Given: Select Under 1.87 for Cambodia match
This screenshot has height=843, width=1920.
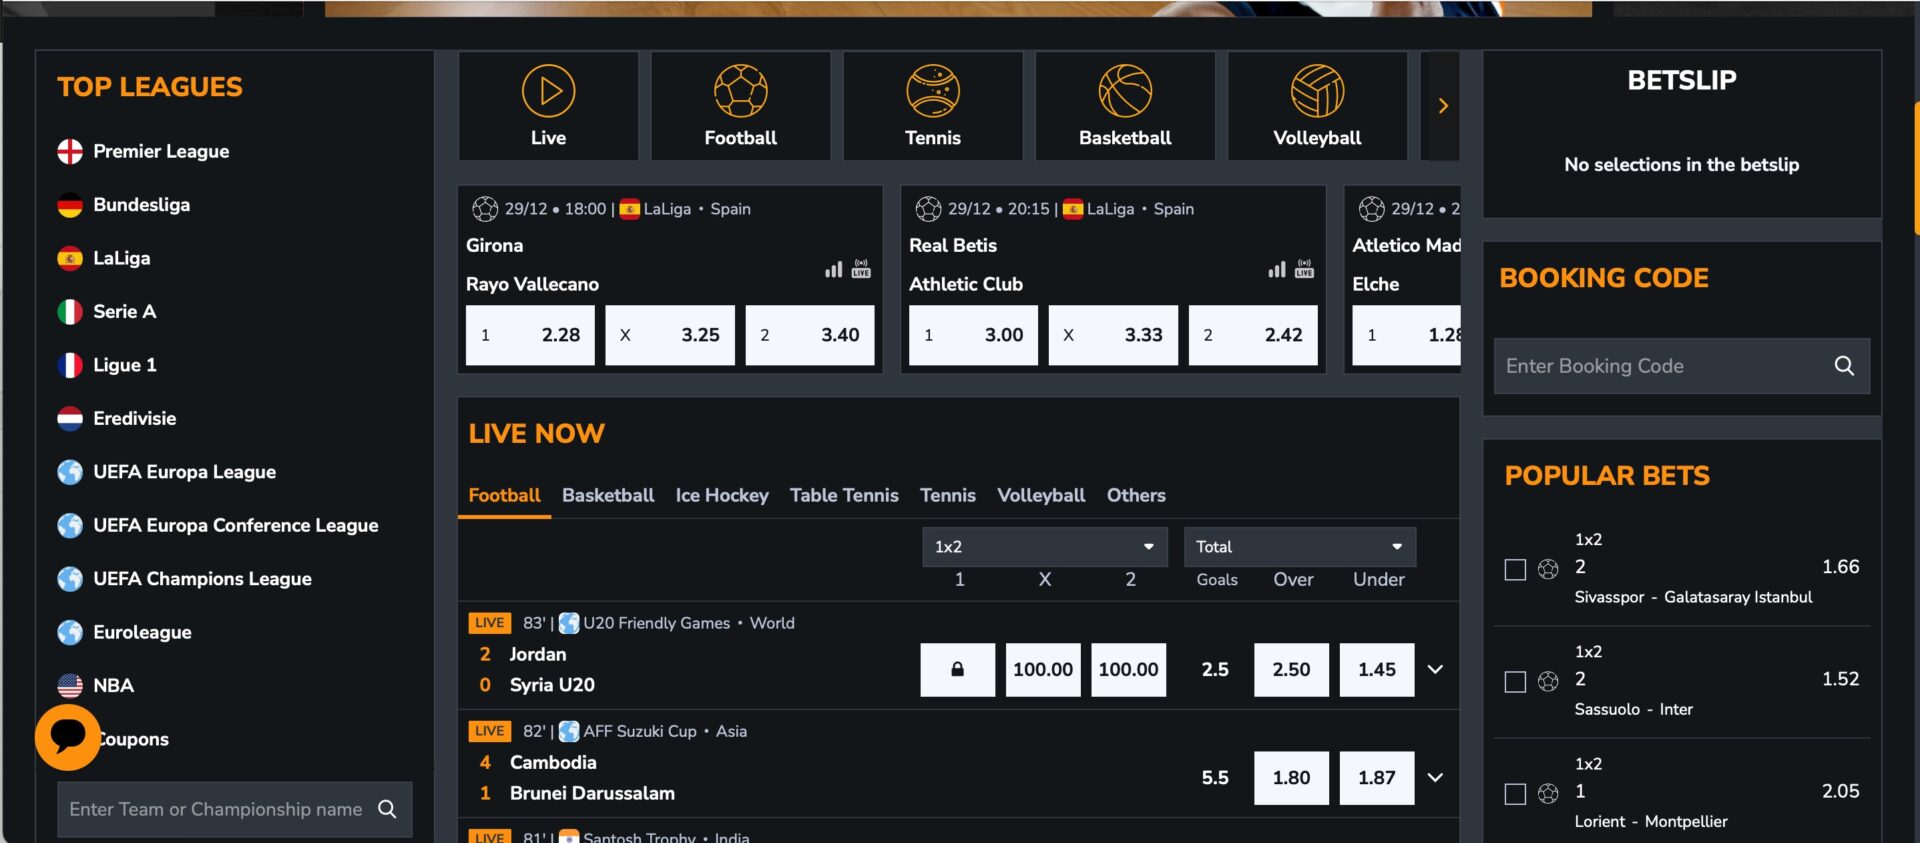Looking at the screenshot, I should [x=1377, y=777].
